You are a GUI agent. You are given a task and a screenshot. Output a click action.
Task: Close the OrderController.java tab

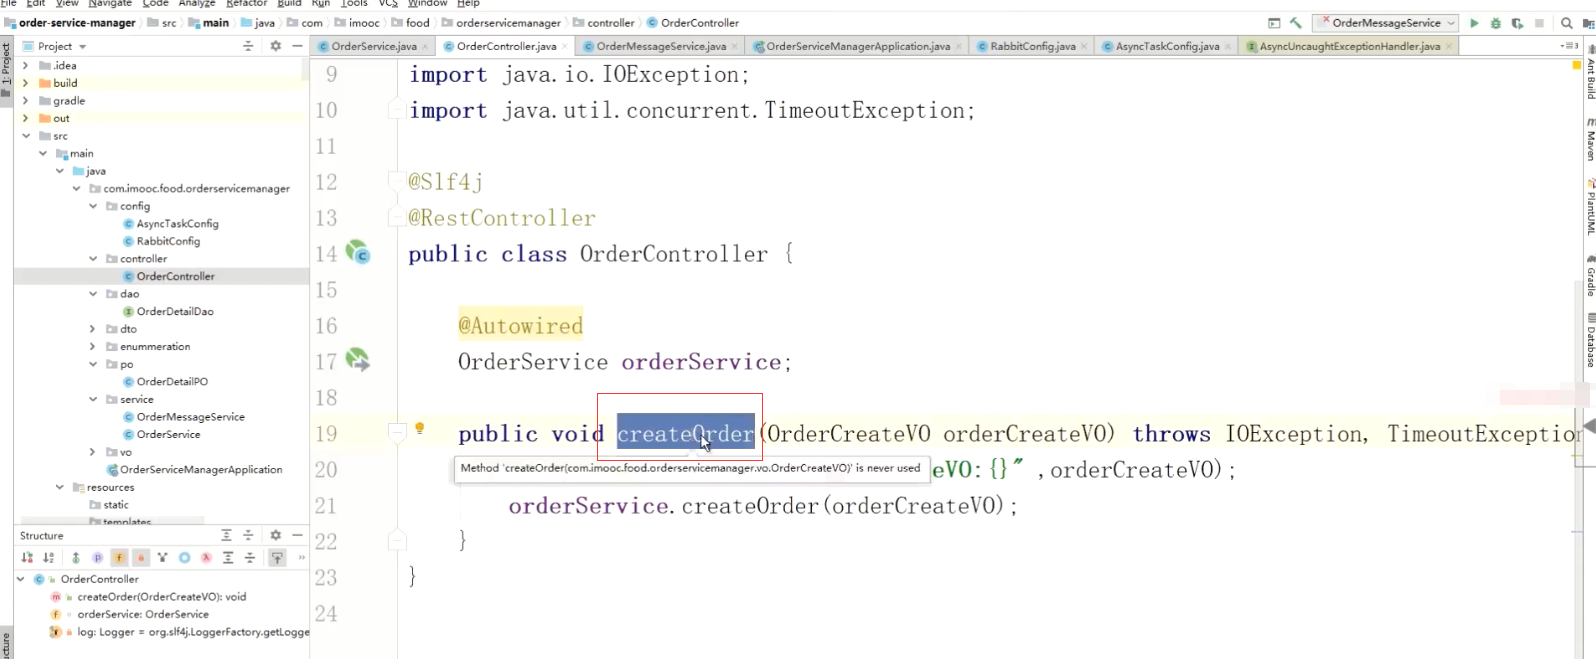565,46
